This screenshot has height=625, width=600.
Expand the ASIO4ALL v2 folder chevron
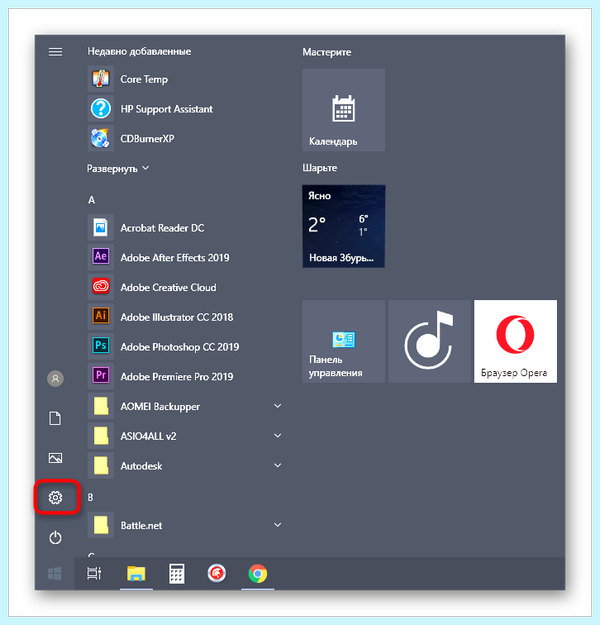(x=277, y=436)
